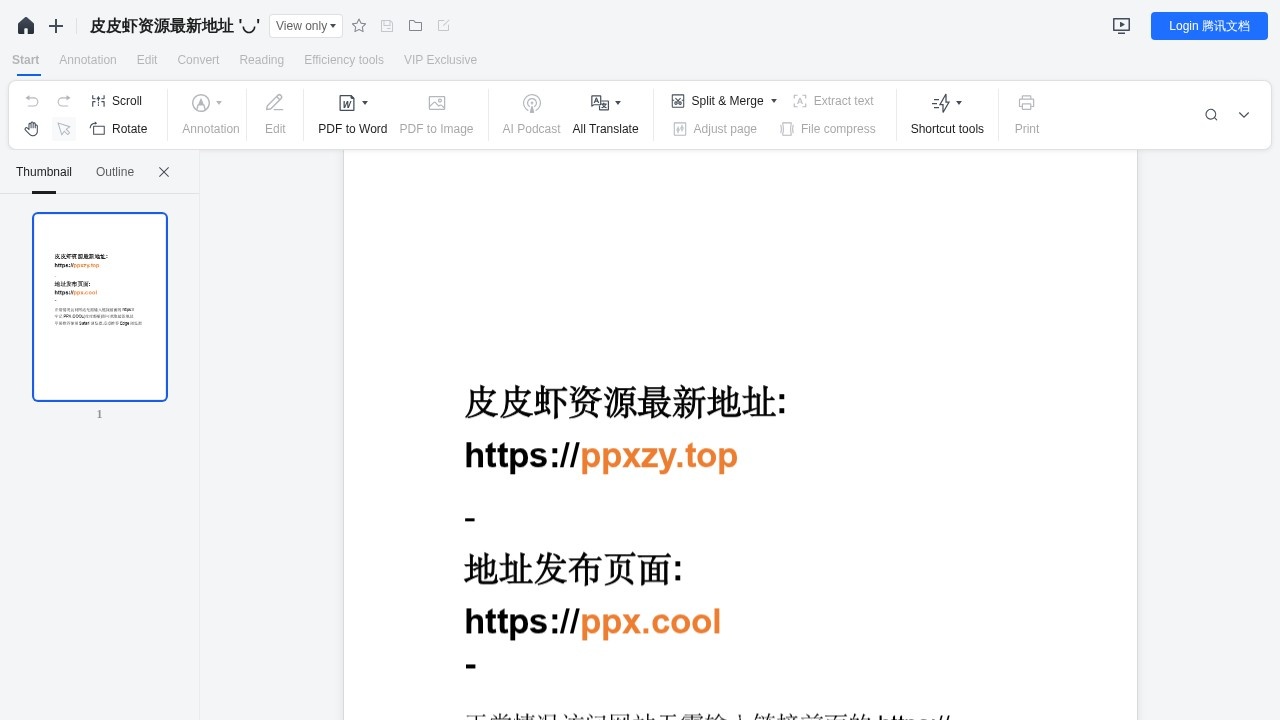Expand the PDF to Word dropdown arrow
The height and width of the screenshot is (720, 1280).
pyautogui.click(x=365, y=103)
